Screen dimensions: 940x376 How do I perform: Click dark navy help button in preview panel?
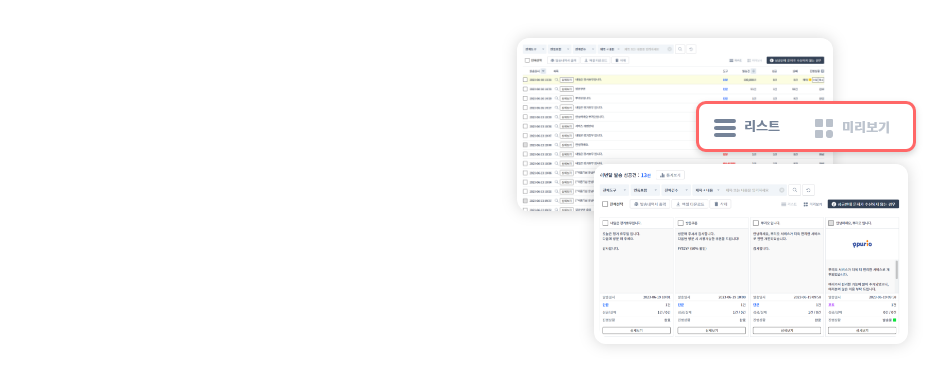(x=863, y=204)
